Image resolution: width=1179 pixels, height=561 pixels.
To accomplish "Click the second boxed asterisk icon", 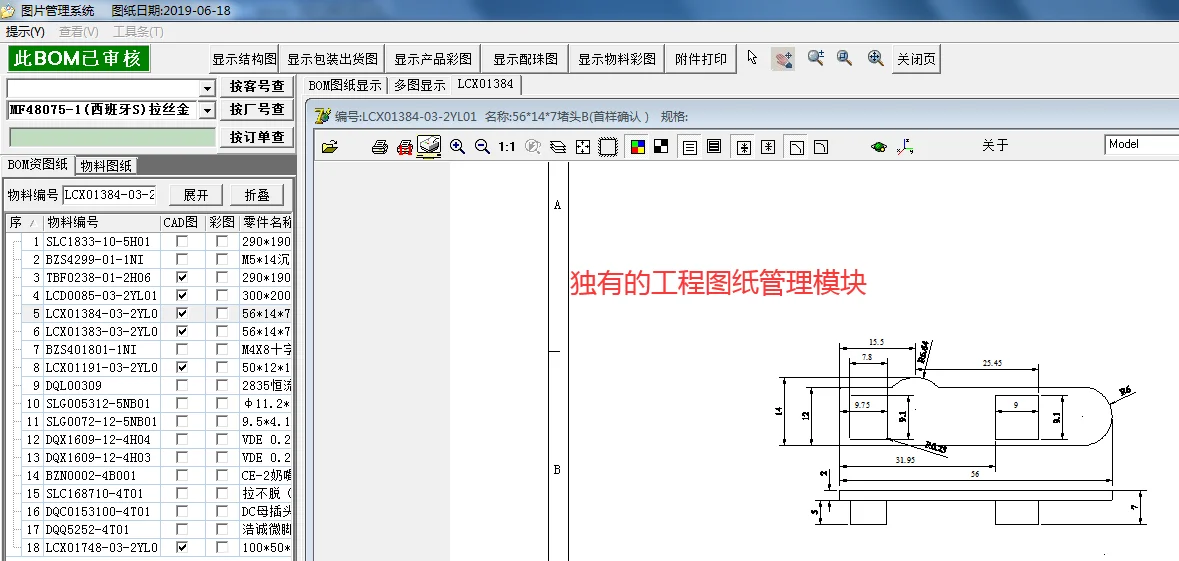I will 768,147.
